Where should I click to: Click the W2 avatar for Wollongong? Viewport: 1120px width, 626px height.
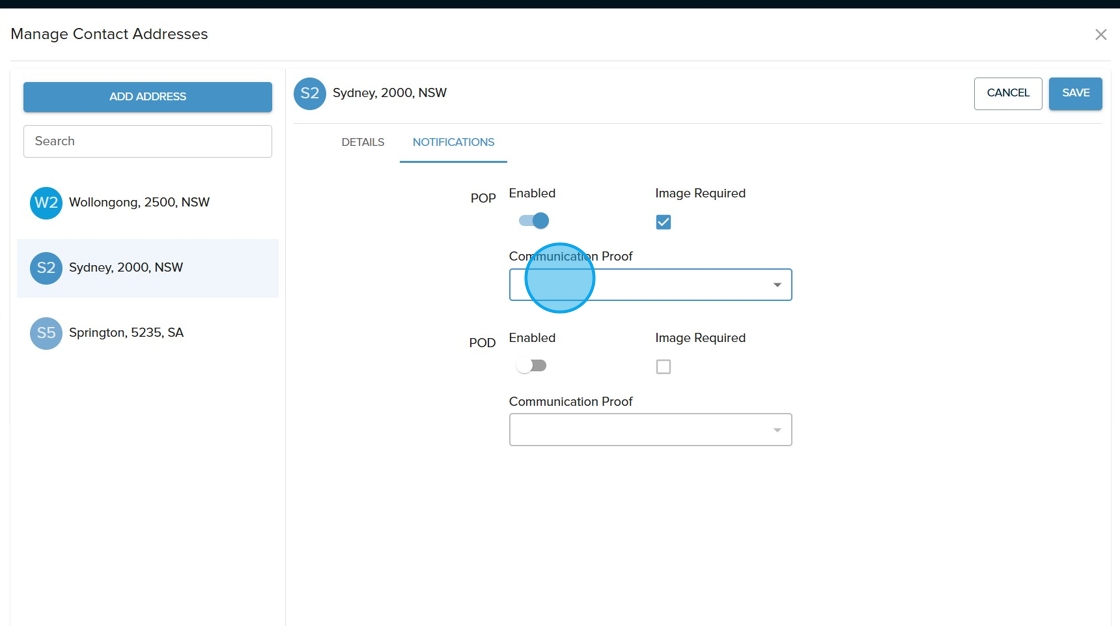46,203
